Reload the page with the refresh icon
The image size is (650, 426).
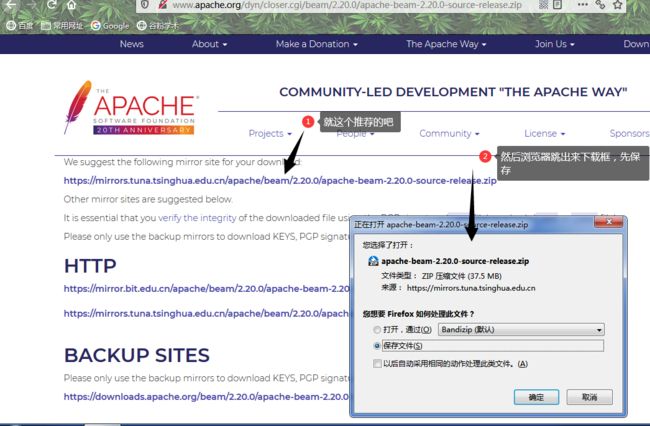[51, 5]
